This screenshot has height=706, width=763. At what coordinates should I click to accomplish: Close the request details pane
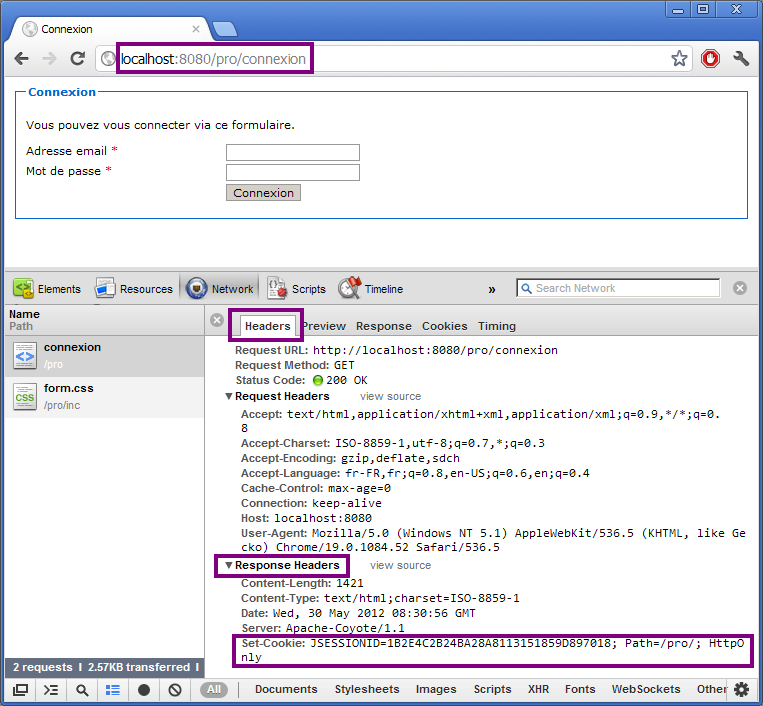[217, 320]
